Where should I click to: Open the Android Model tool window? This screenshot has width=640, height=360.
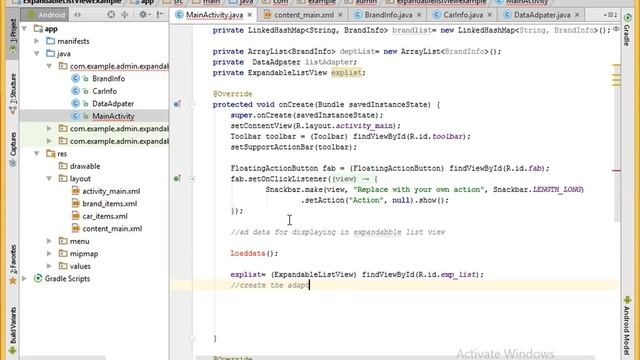click(x=627, y=327)
